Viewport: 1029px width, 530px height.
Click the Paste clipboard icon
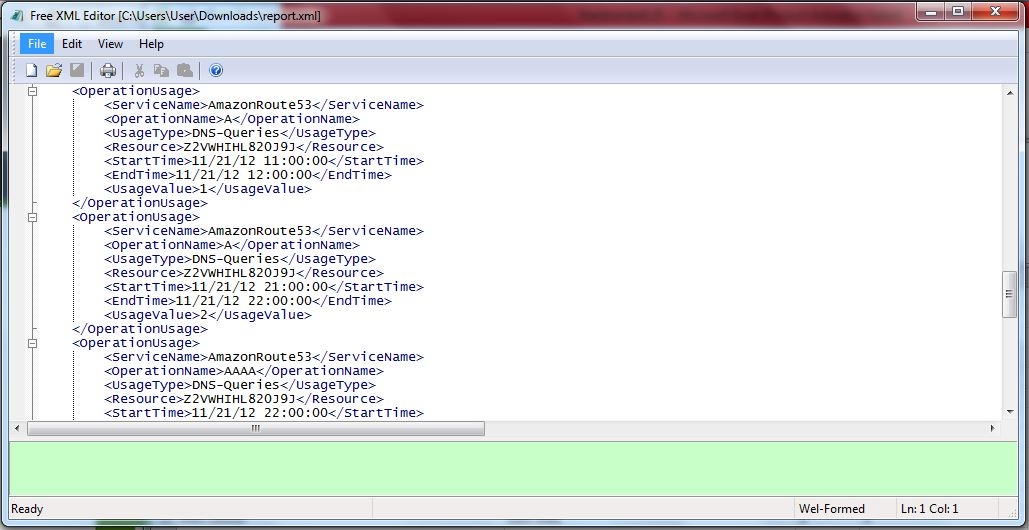pyautogui.click(x=184, y=70)
